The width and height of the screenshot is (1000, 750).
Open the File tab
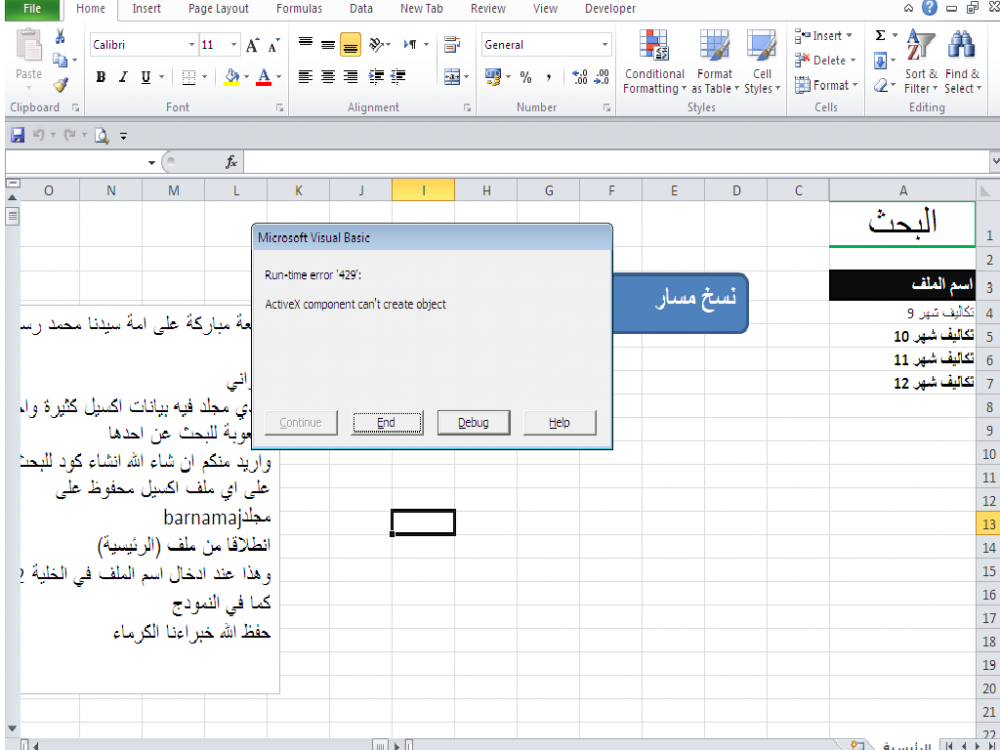[x=32, y=9]
